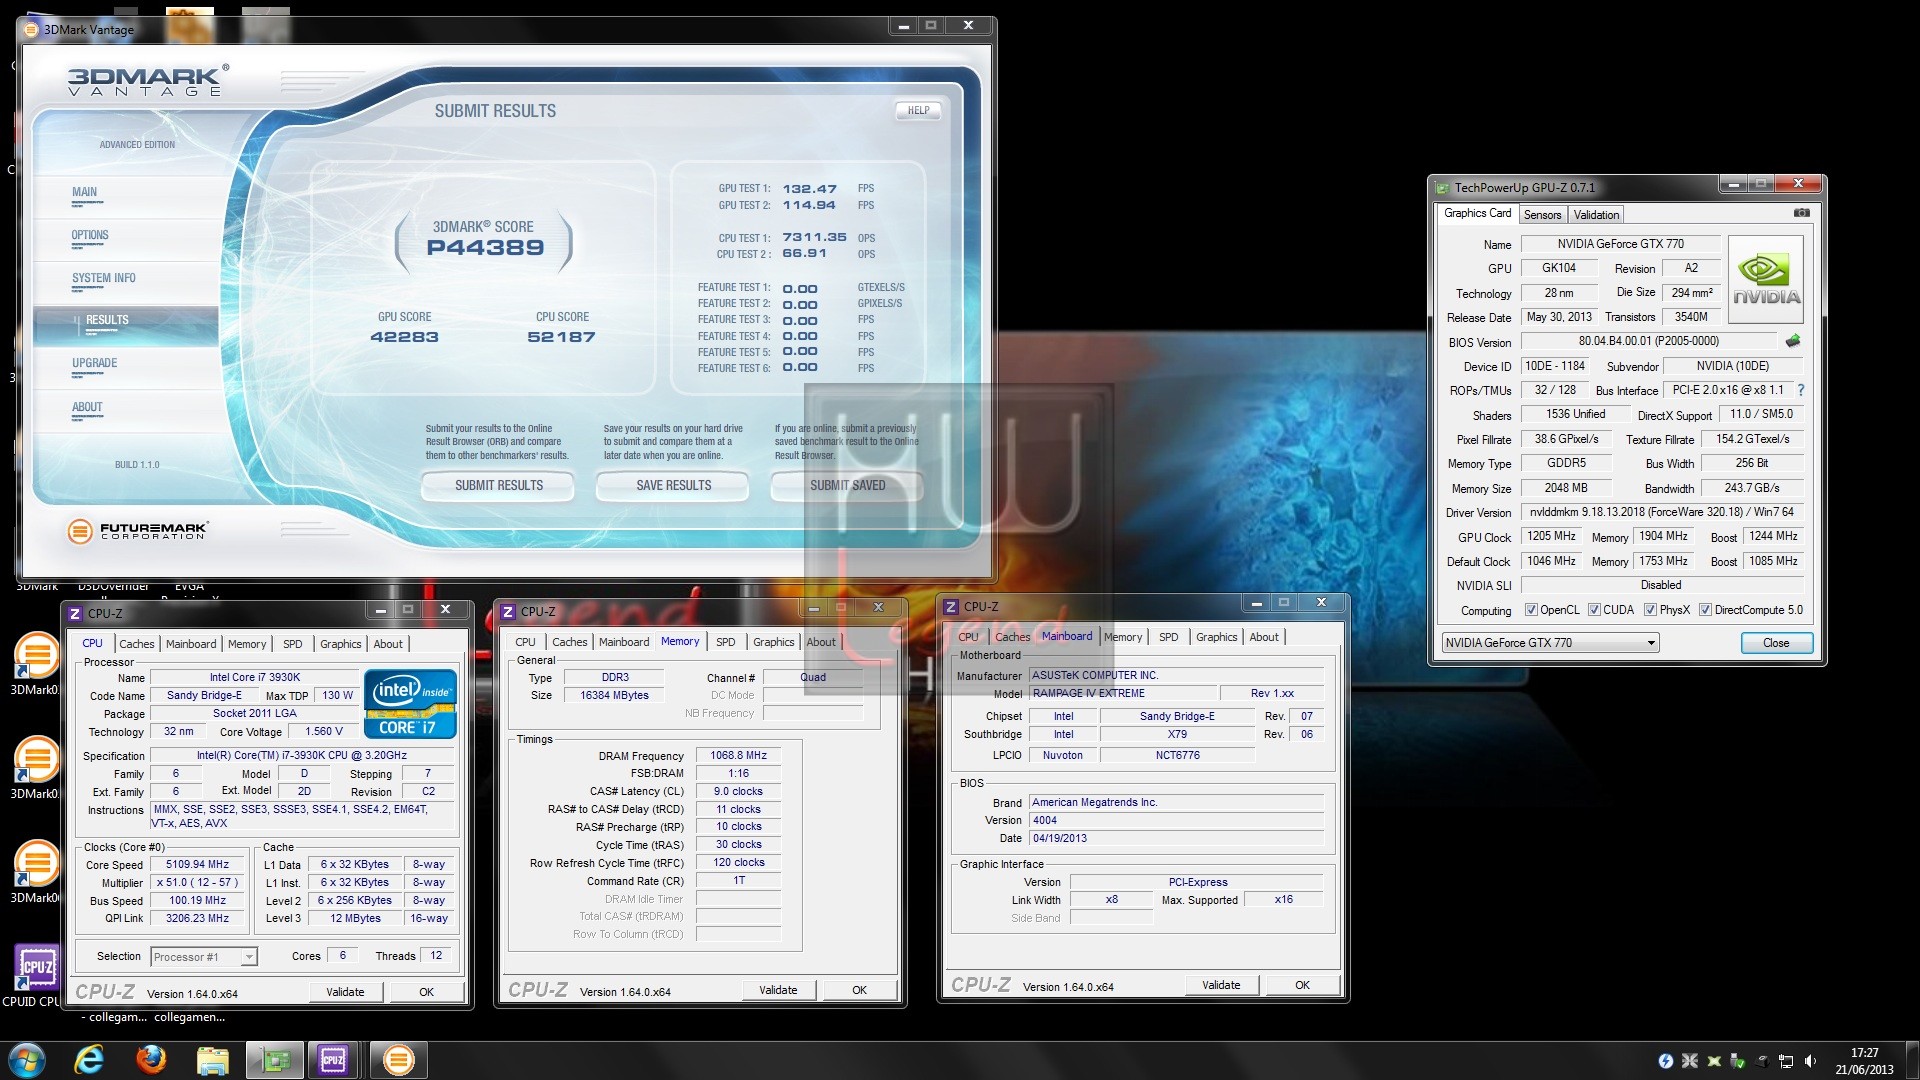Click the 3DMark Vantage logo
The width and height of the screenshot is (1920, 1080).
pos(148,80)
